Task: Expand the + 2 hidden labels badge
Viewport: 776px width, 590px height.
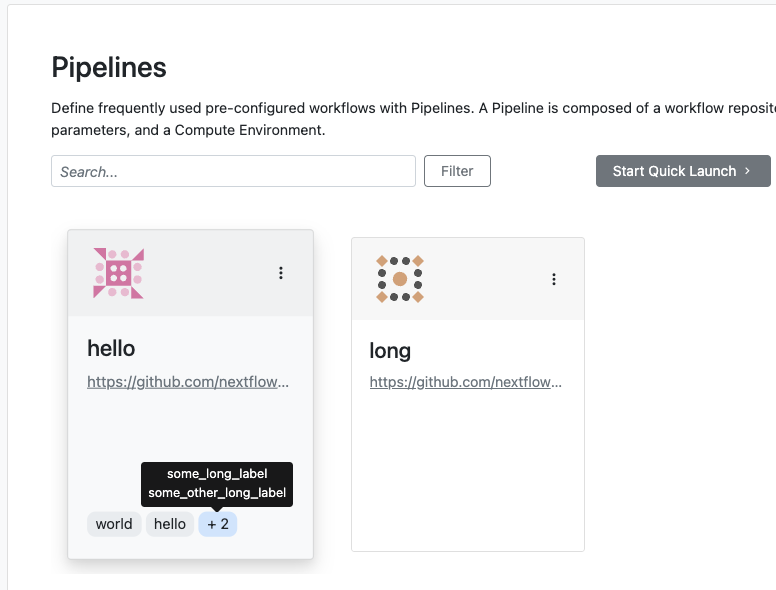Action: click(x=218, y=524)
